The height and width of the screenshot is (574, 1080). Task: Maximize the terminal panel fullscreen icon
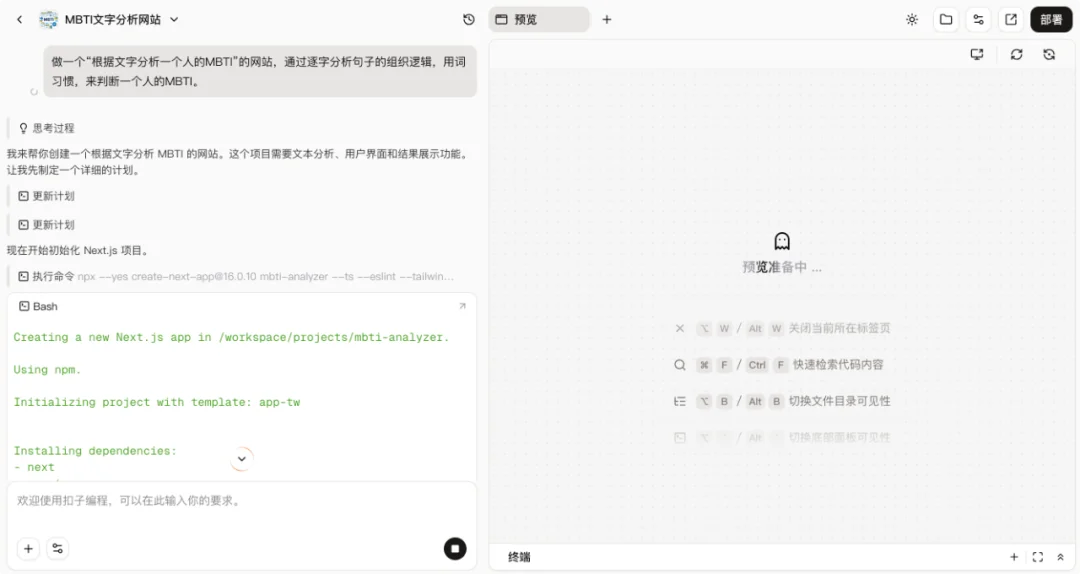[1038, 557]
